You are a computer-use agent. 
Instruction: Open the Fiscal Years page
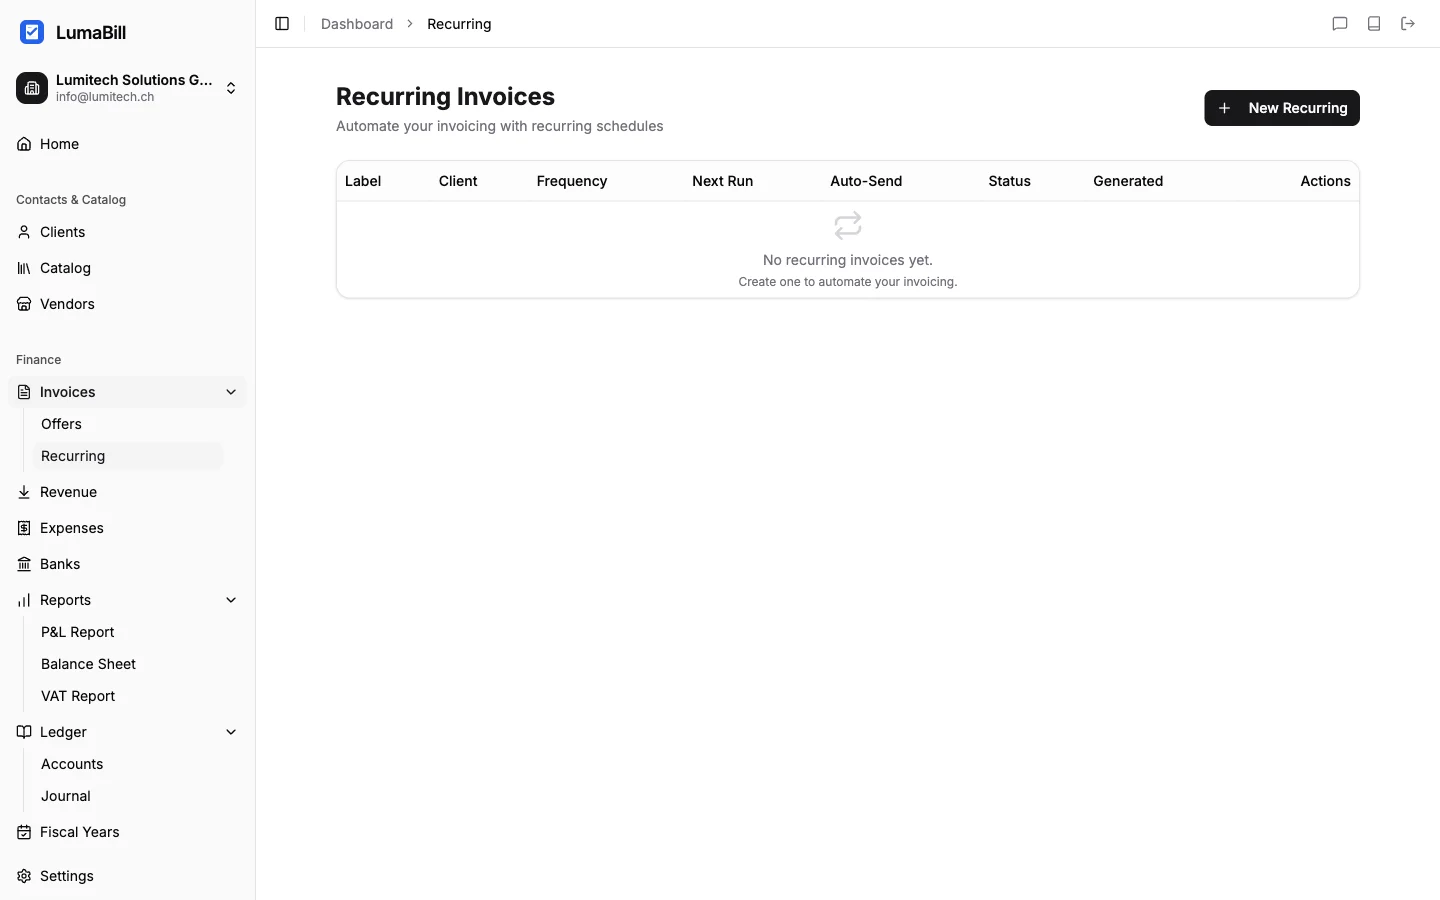[x=80, y=832]
